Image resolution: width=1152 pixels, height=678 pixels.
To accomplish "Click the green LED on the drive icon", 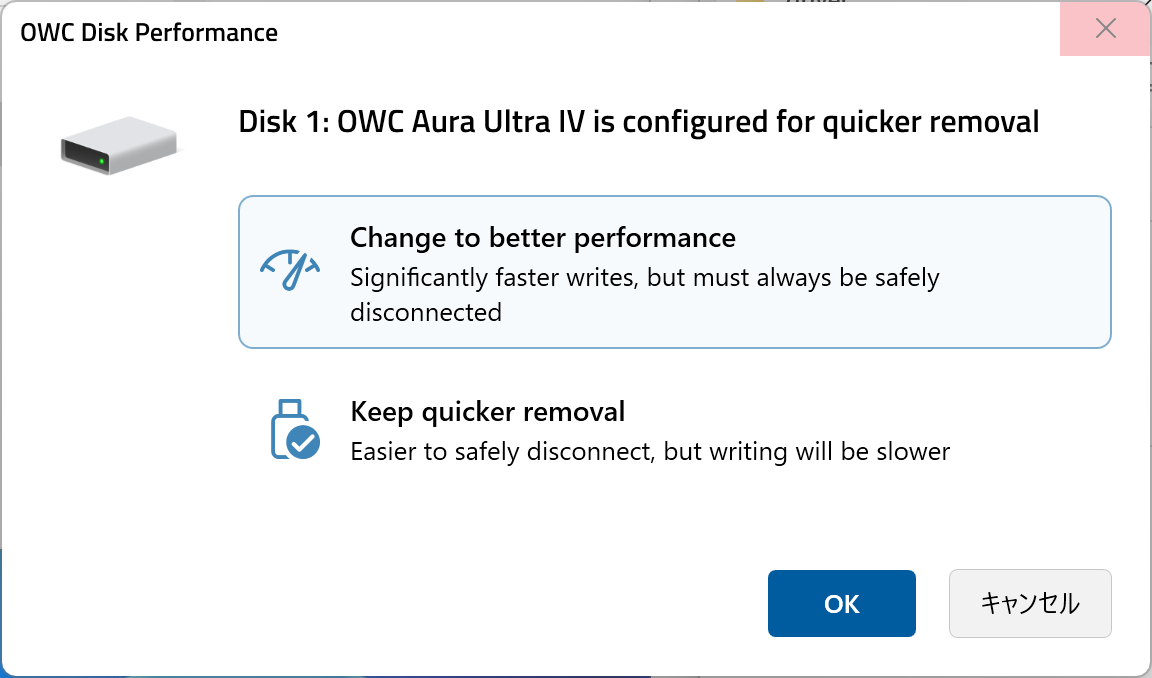I will click(102, 161).
